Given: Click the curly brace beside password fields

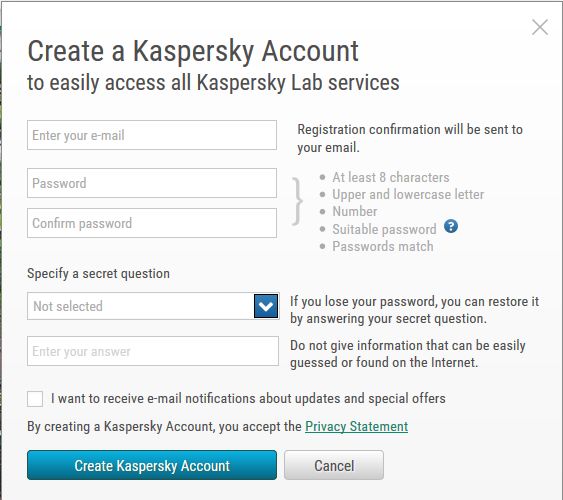Looking at the screenshot, I should 297,201.
